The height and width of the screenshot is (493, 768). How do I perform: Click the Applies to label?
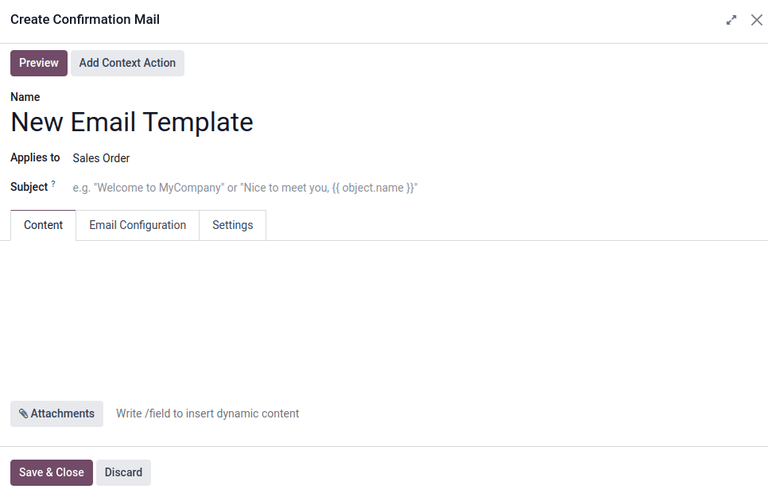35,158
